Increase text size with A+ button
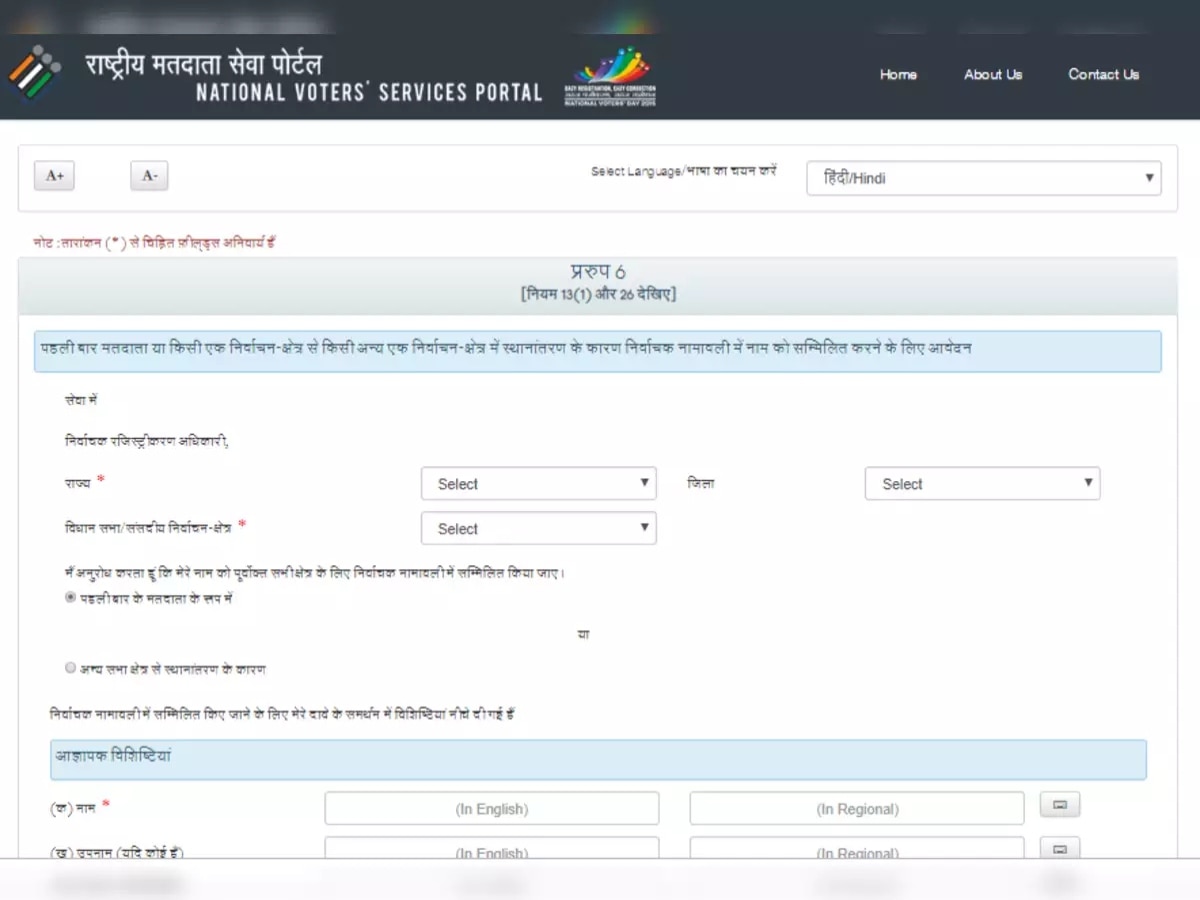The image size is (1200, 900). pos(53,175)
